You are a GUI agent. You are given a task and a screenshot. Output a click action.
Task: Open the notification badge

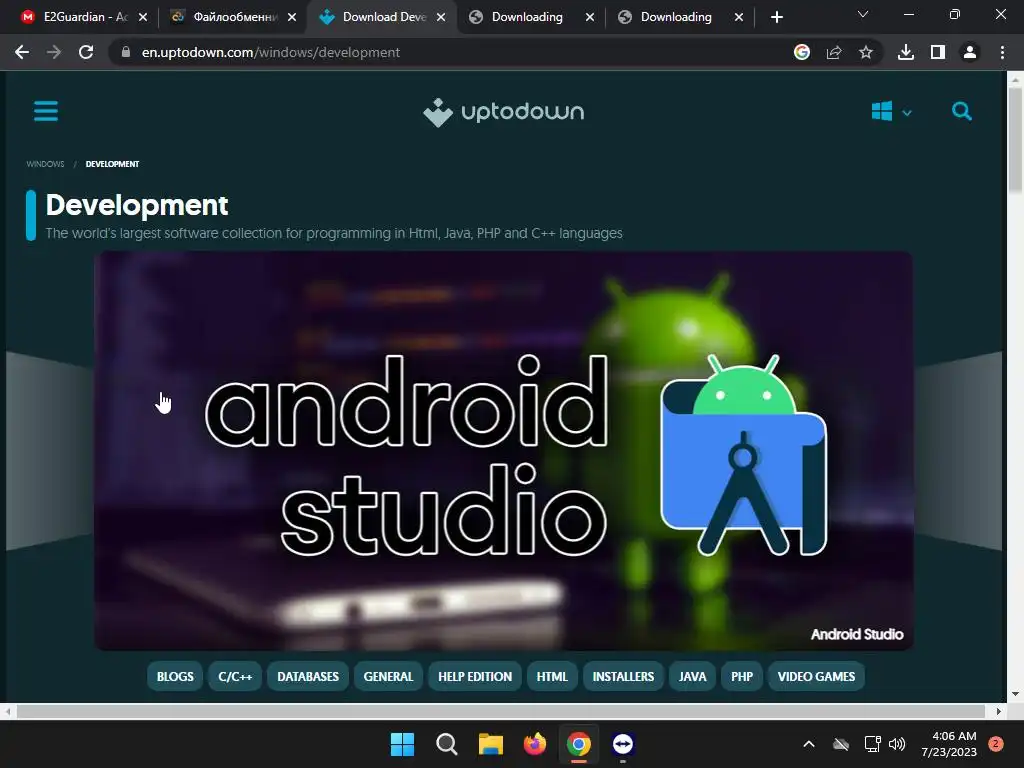tap(996, 744)
